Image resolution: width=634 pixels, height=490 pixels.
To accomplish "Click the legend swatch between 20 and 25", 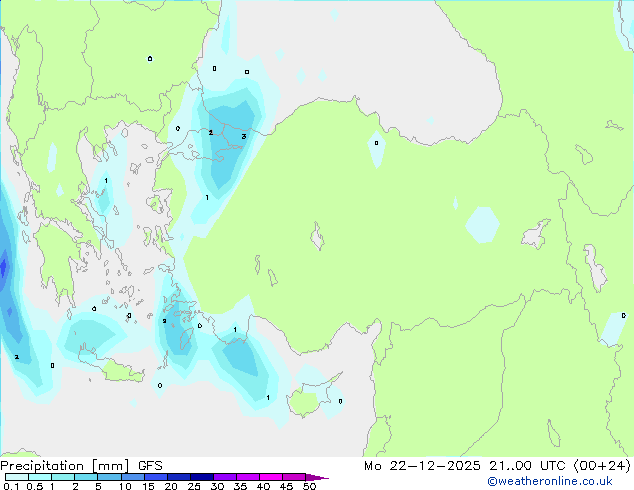I will [179, 477].
